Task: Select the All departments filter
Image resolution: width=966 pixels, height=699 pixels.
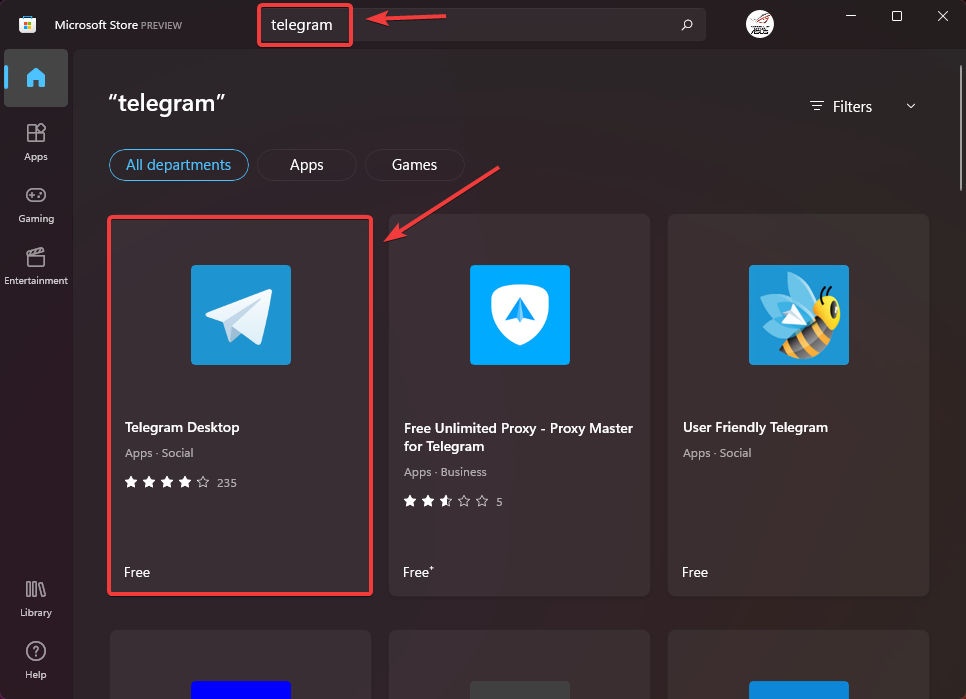Action: pyautogui.click(x=178, y=165)
